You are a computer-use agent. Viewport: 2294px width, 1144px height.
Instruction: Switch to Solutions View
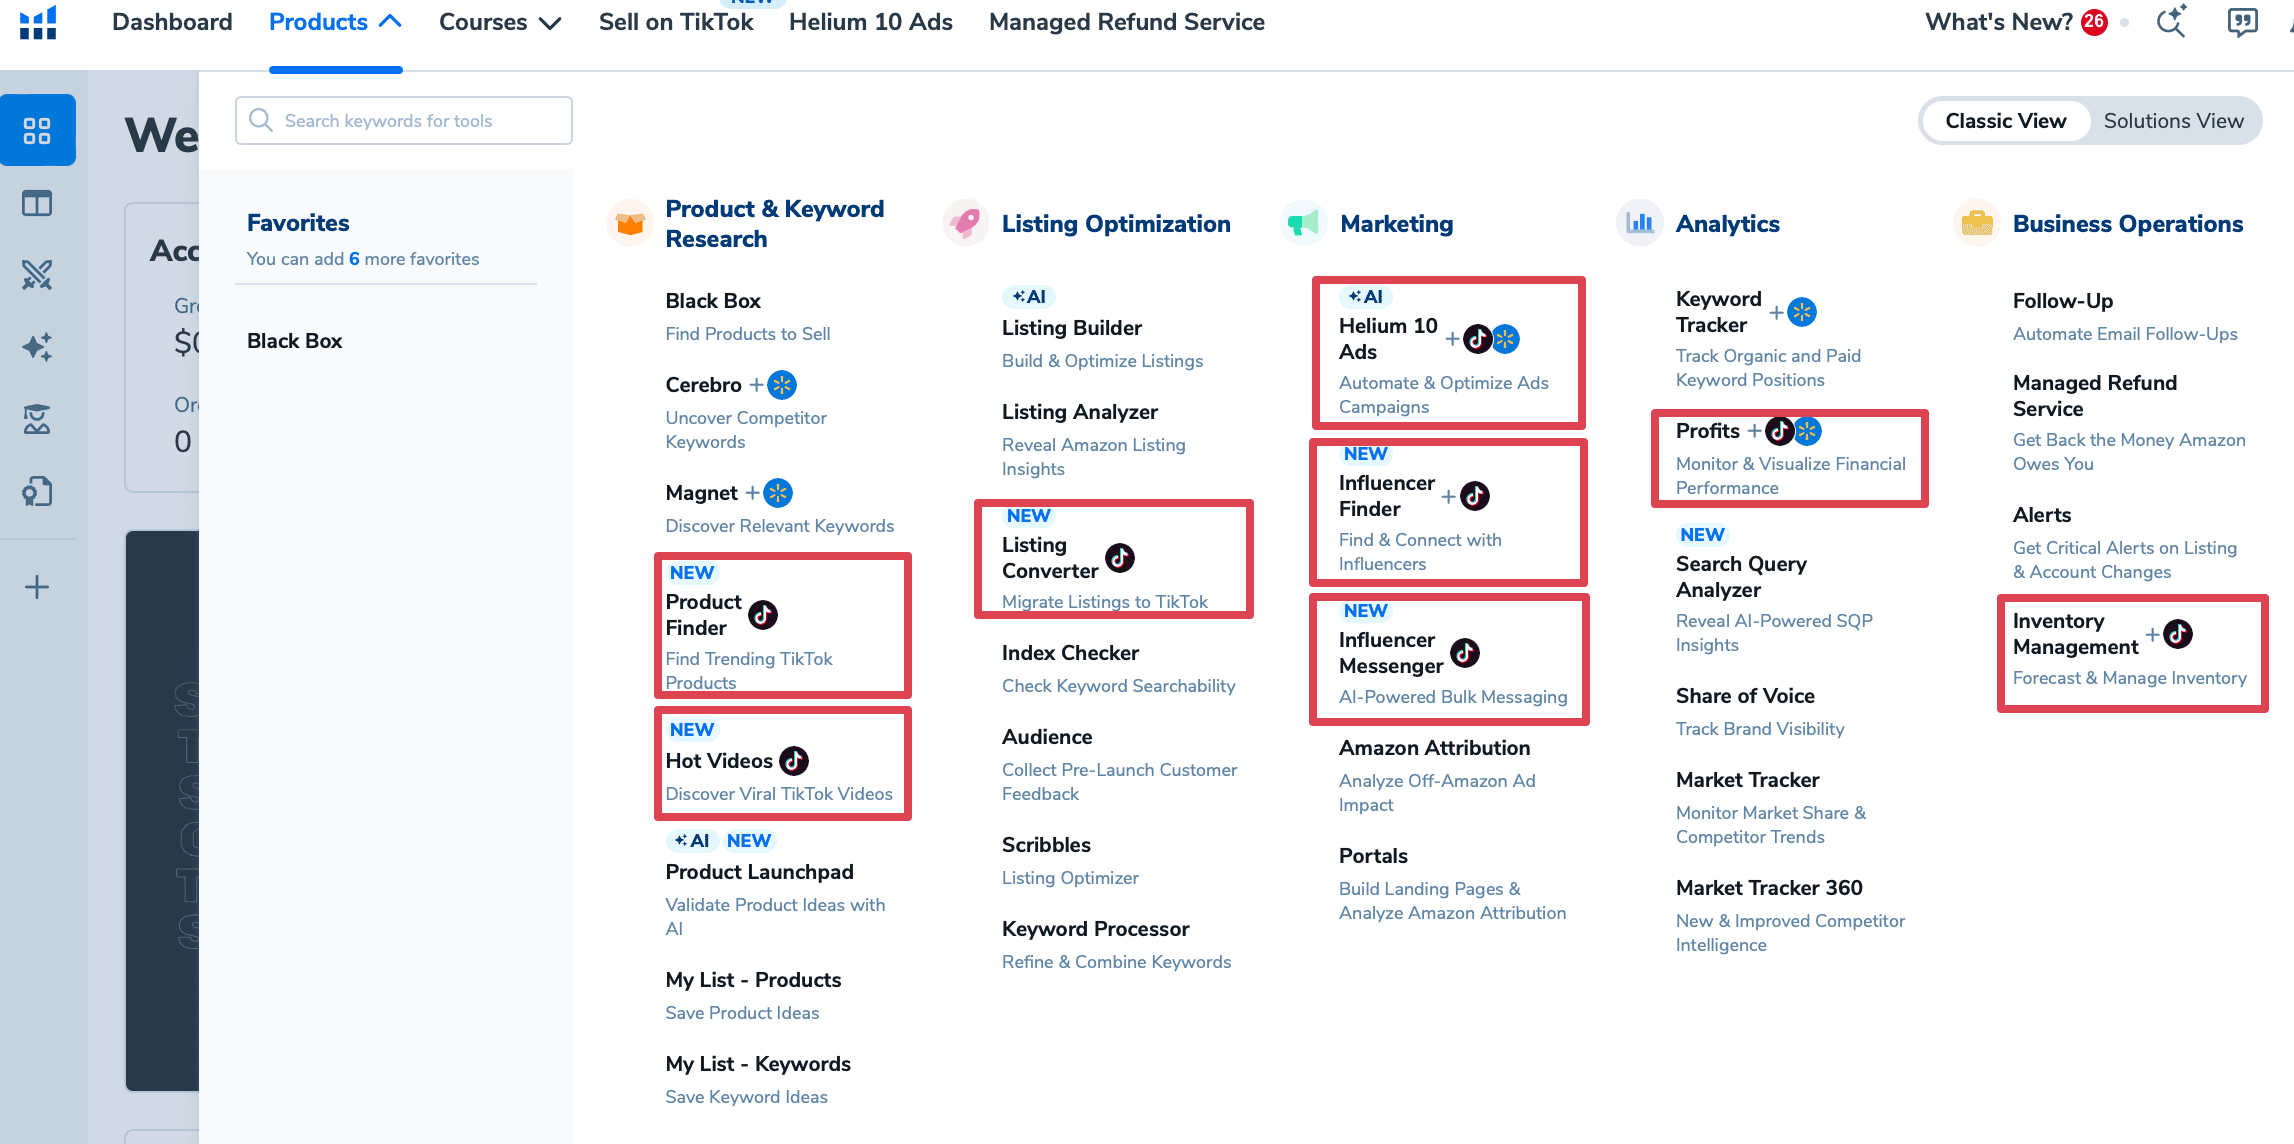pyautogui.click(x=2173, y=121)
